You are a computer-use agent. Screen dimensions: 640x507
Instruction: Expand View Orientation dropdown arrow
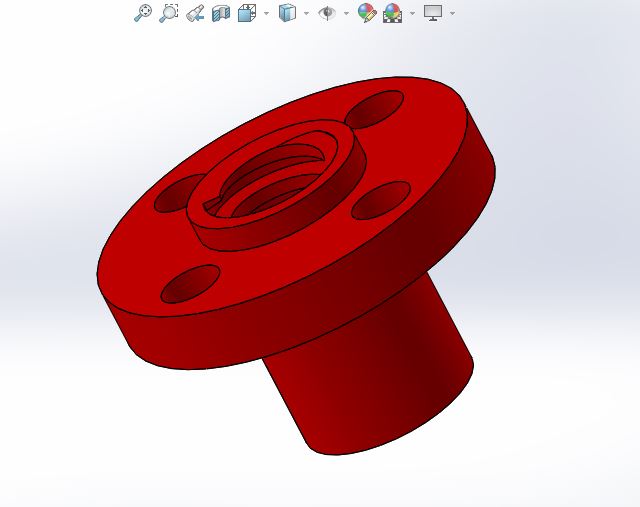[267, 13]
